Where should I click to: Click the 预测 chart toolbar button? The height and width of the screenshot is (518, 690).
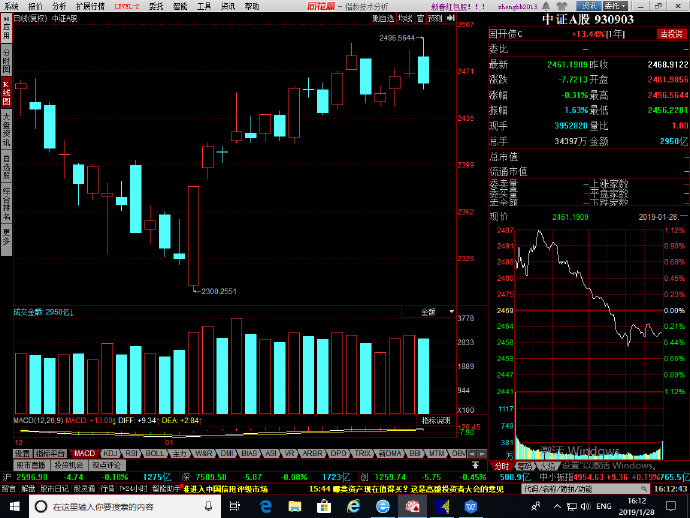click(x=435, y=18)
